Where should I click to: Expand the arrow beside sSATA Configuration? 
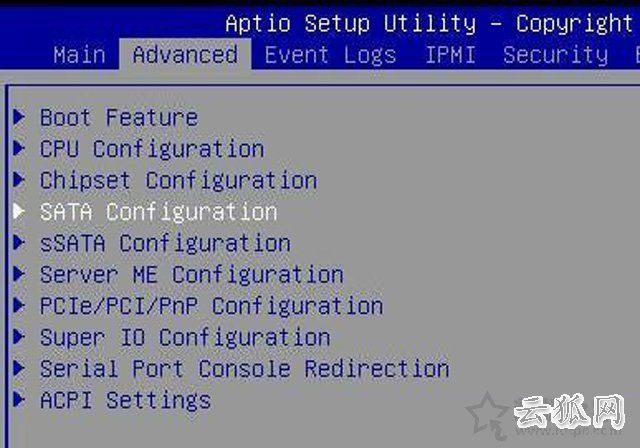19,243
